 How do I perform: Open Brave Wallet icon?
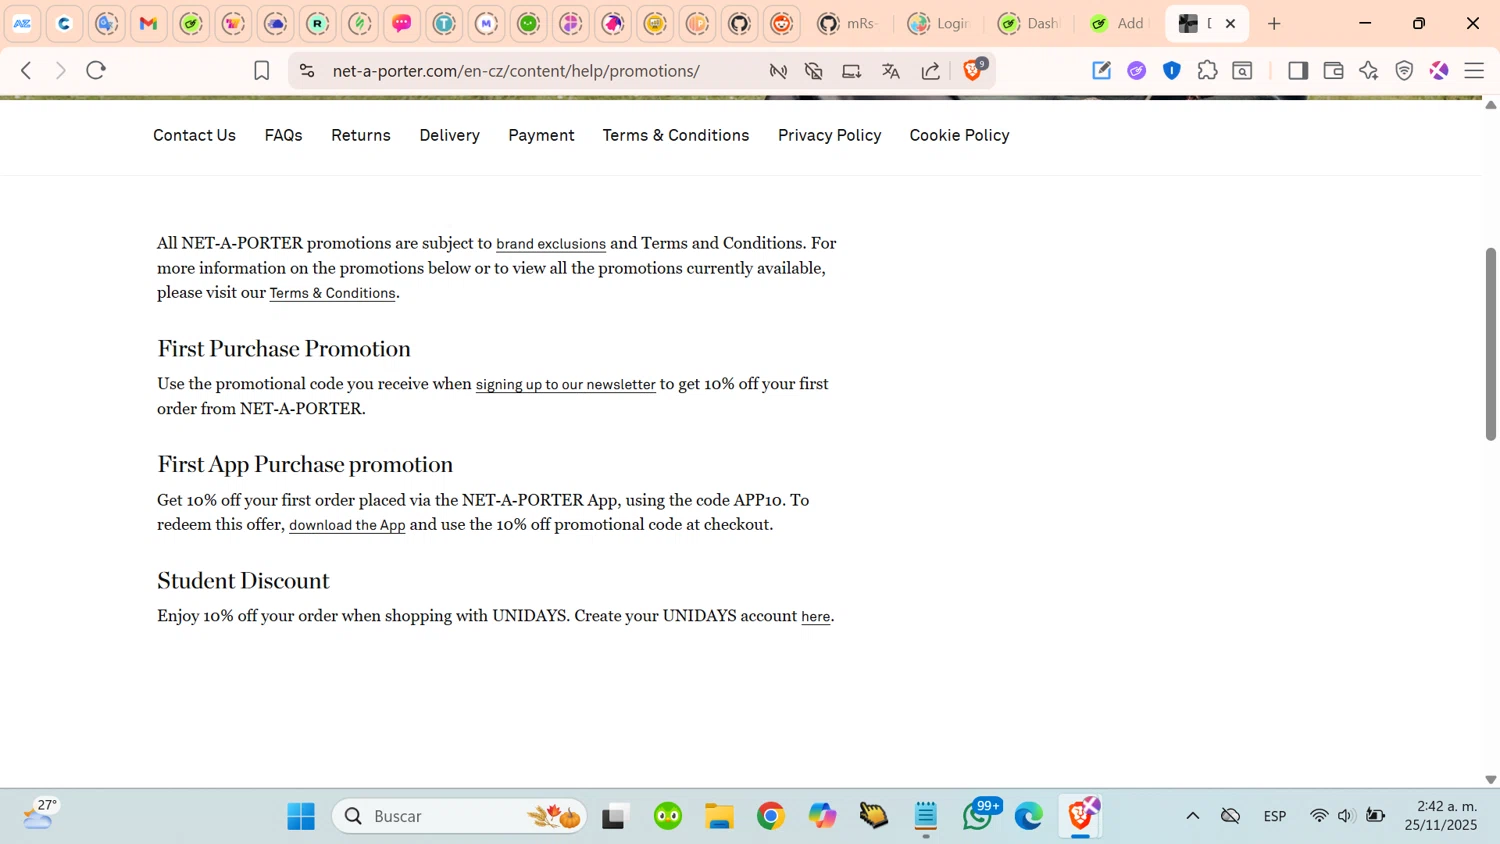click(x=1333, y=70)
